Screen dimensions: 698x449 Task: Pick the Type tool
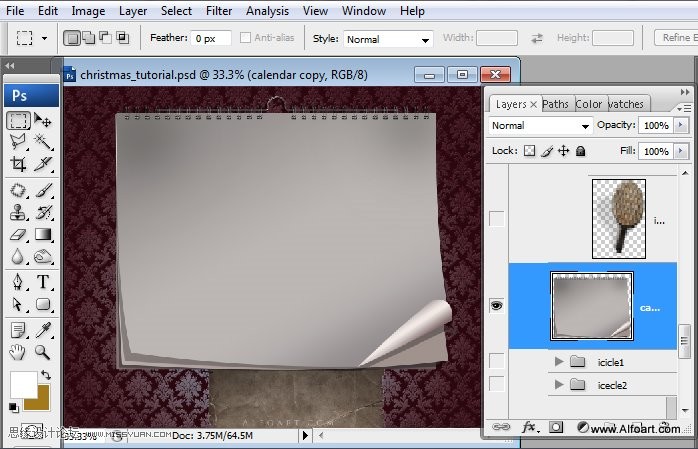(43, 281)
